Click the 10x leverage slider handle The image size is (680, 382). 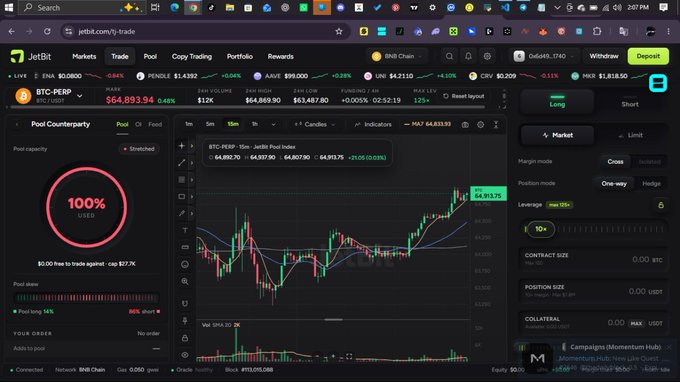[x=541, y=229]
